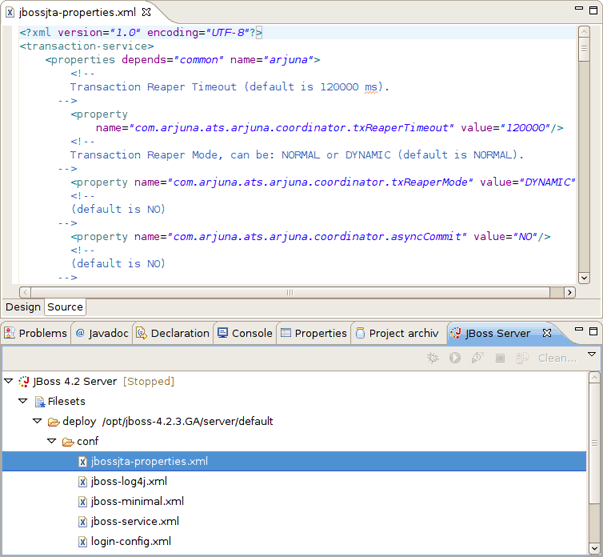Image resolution: width=603 pixels, height=557 pixels.
Task: Click the Clean... toolbar button
Action: [557, 358]
